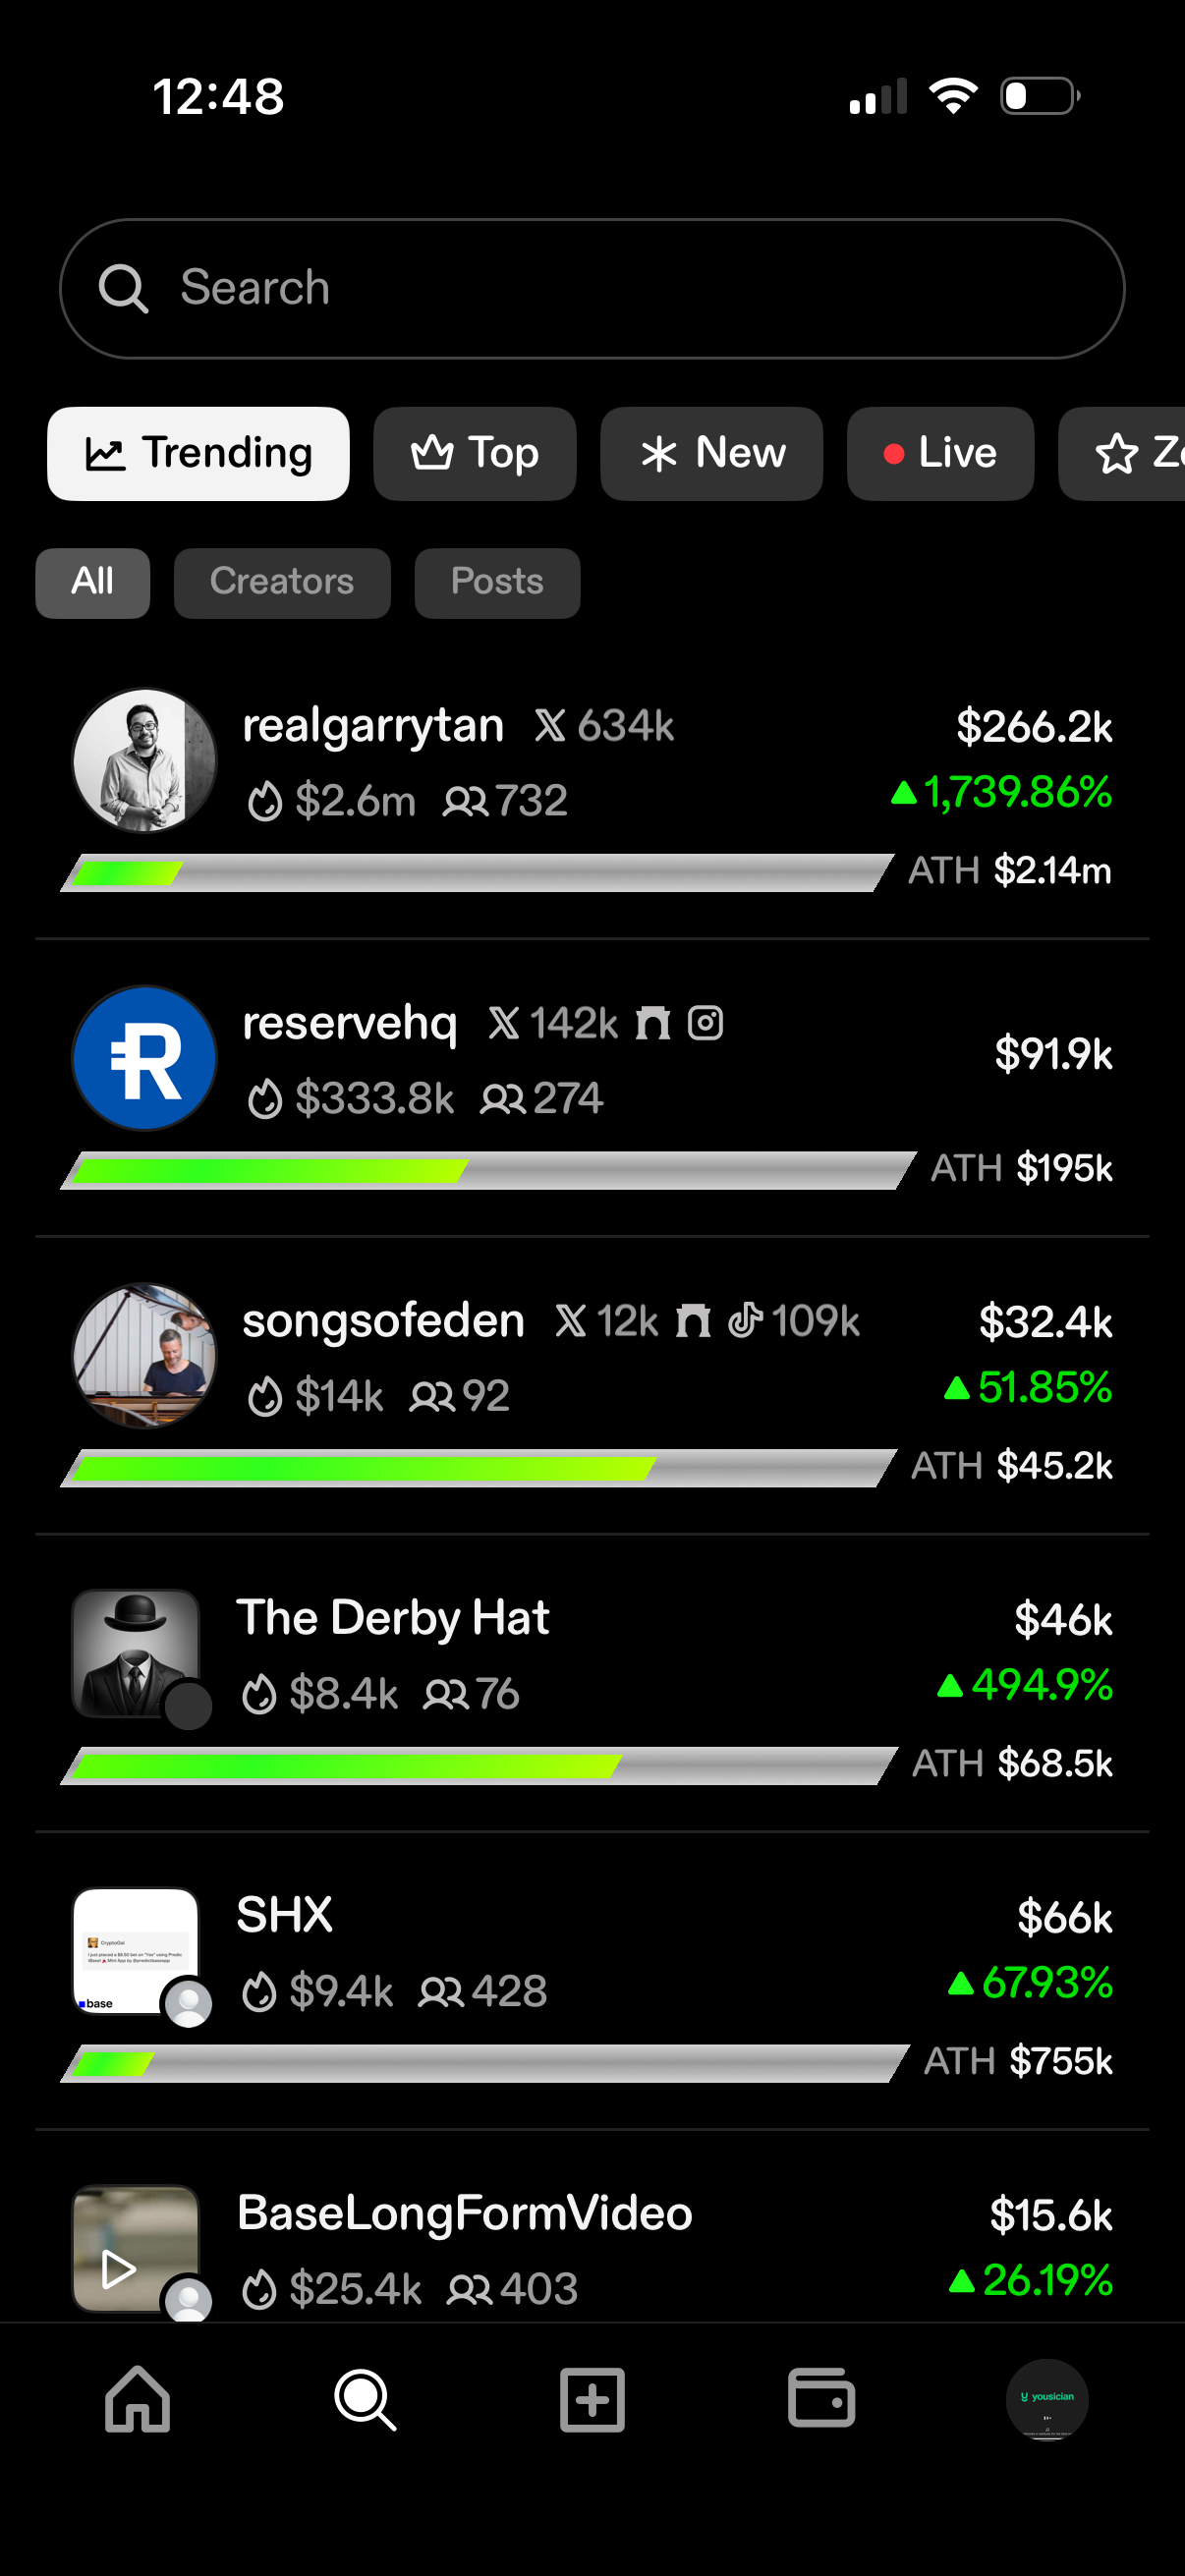Open The Derby Hat listing
Image resolution: width=1185 pixels, height=2576 pixels.
point(392,1618)
